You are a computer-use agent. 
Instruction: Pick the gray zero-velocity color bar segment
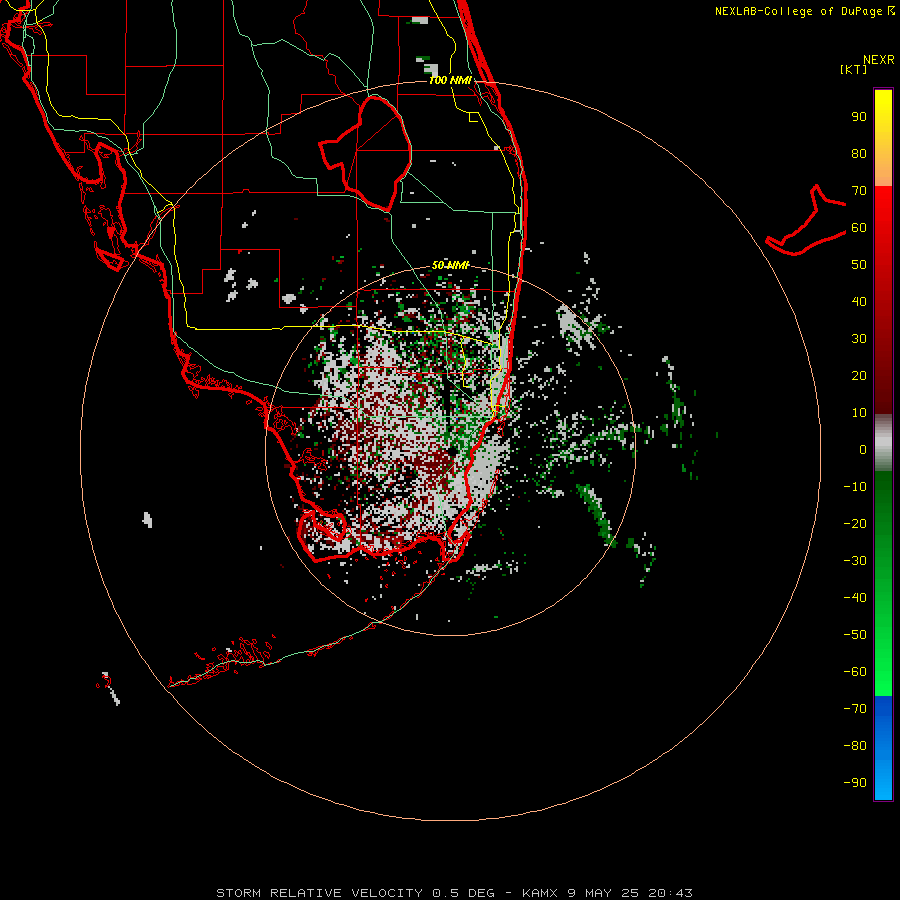click(883, 443)
